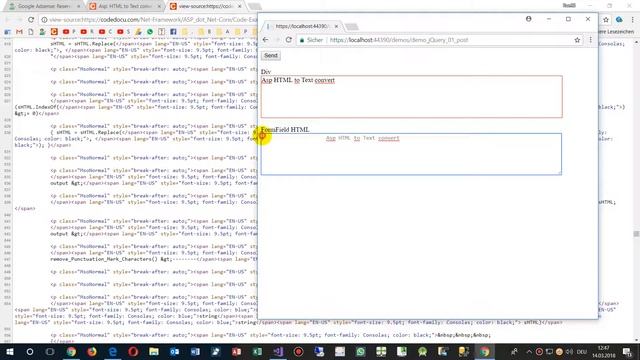Screen dimensions: 640x360
Task: Switch to the Asp HTML to Text convert tab
Action: click(x=124, y=6)
